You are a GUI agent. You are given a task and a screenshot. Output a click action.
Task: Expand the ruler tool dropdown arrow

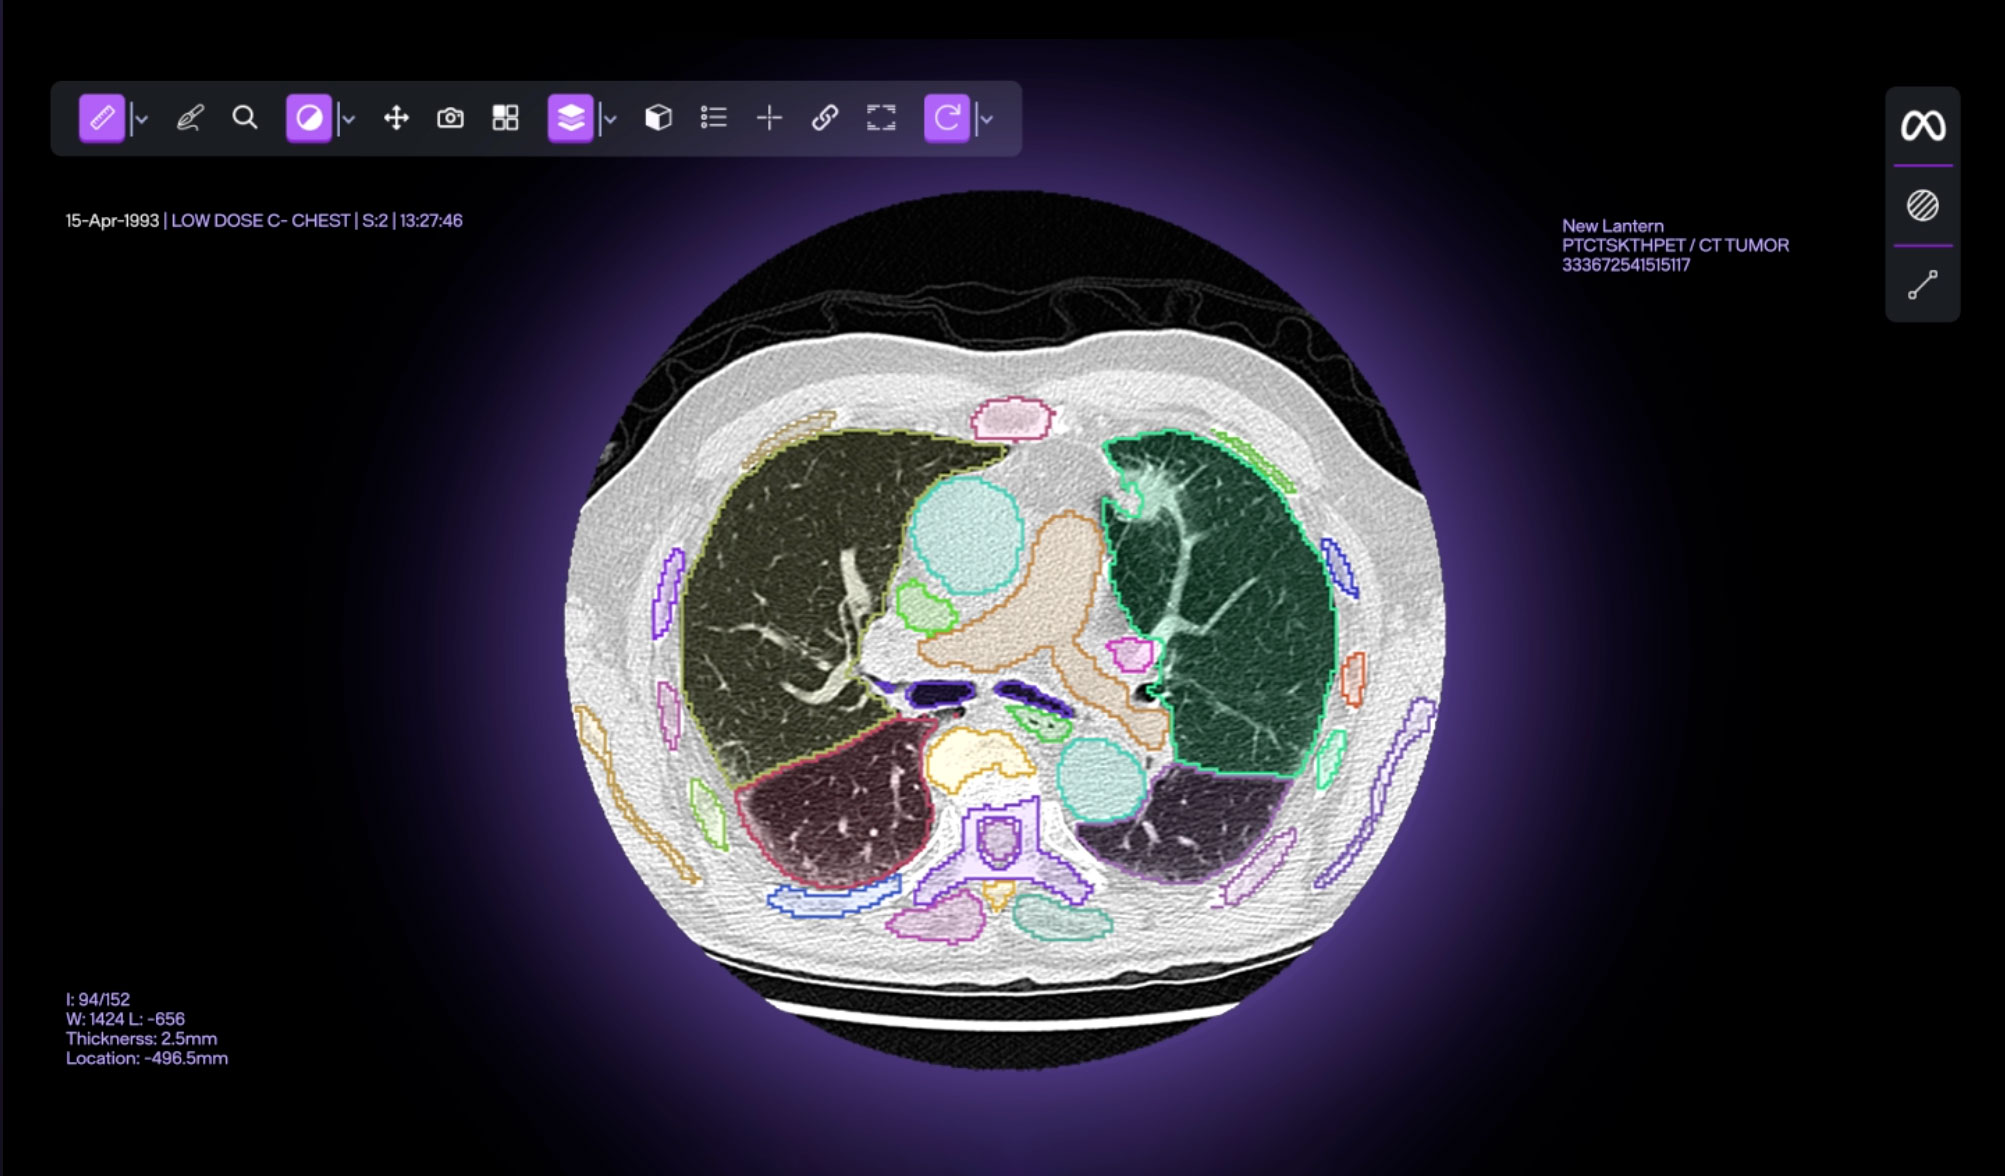coord(142,120)
